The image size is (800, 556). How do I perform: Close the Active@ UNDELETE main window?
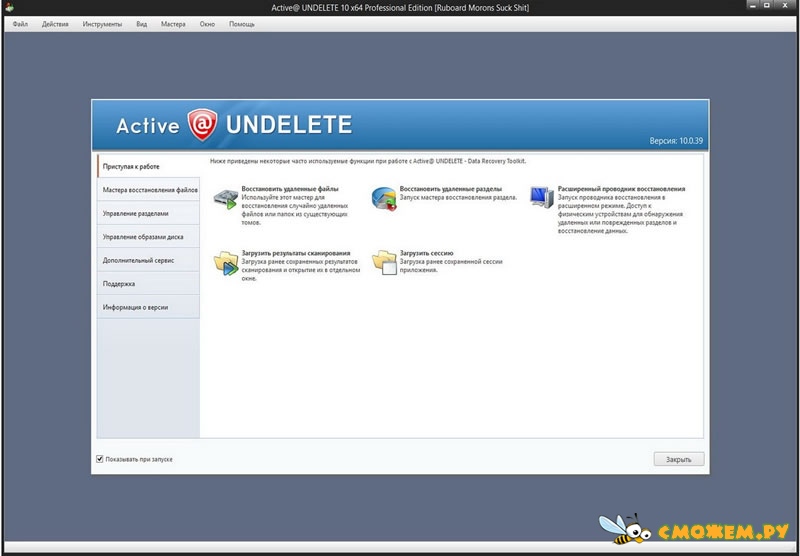tap(785, 6)
